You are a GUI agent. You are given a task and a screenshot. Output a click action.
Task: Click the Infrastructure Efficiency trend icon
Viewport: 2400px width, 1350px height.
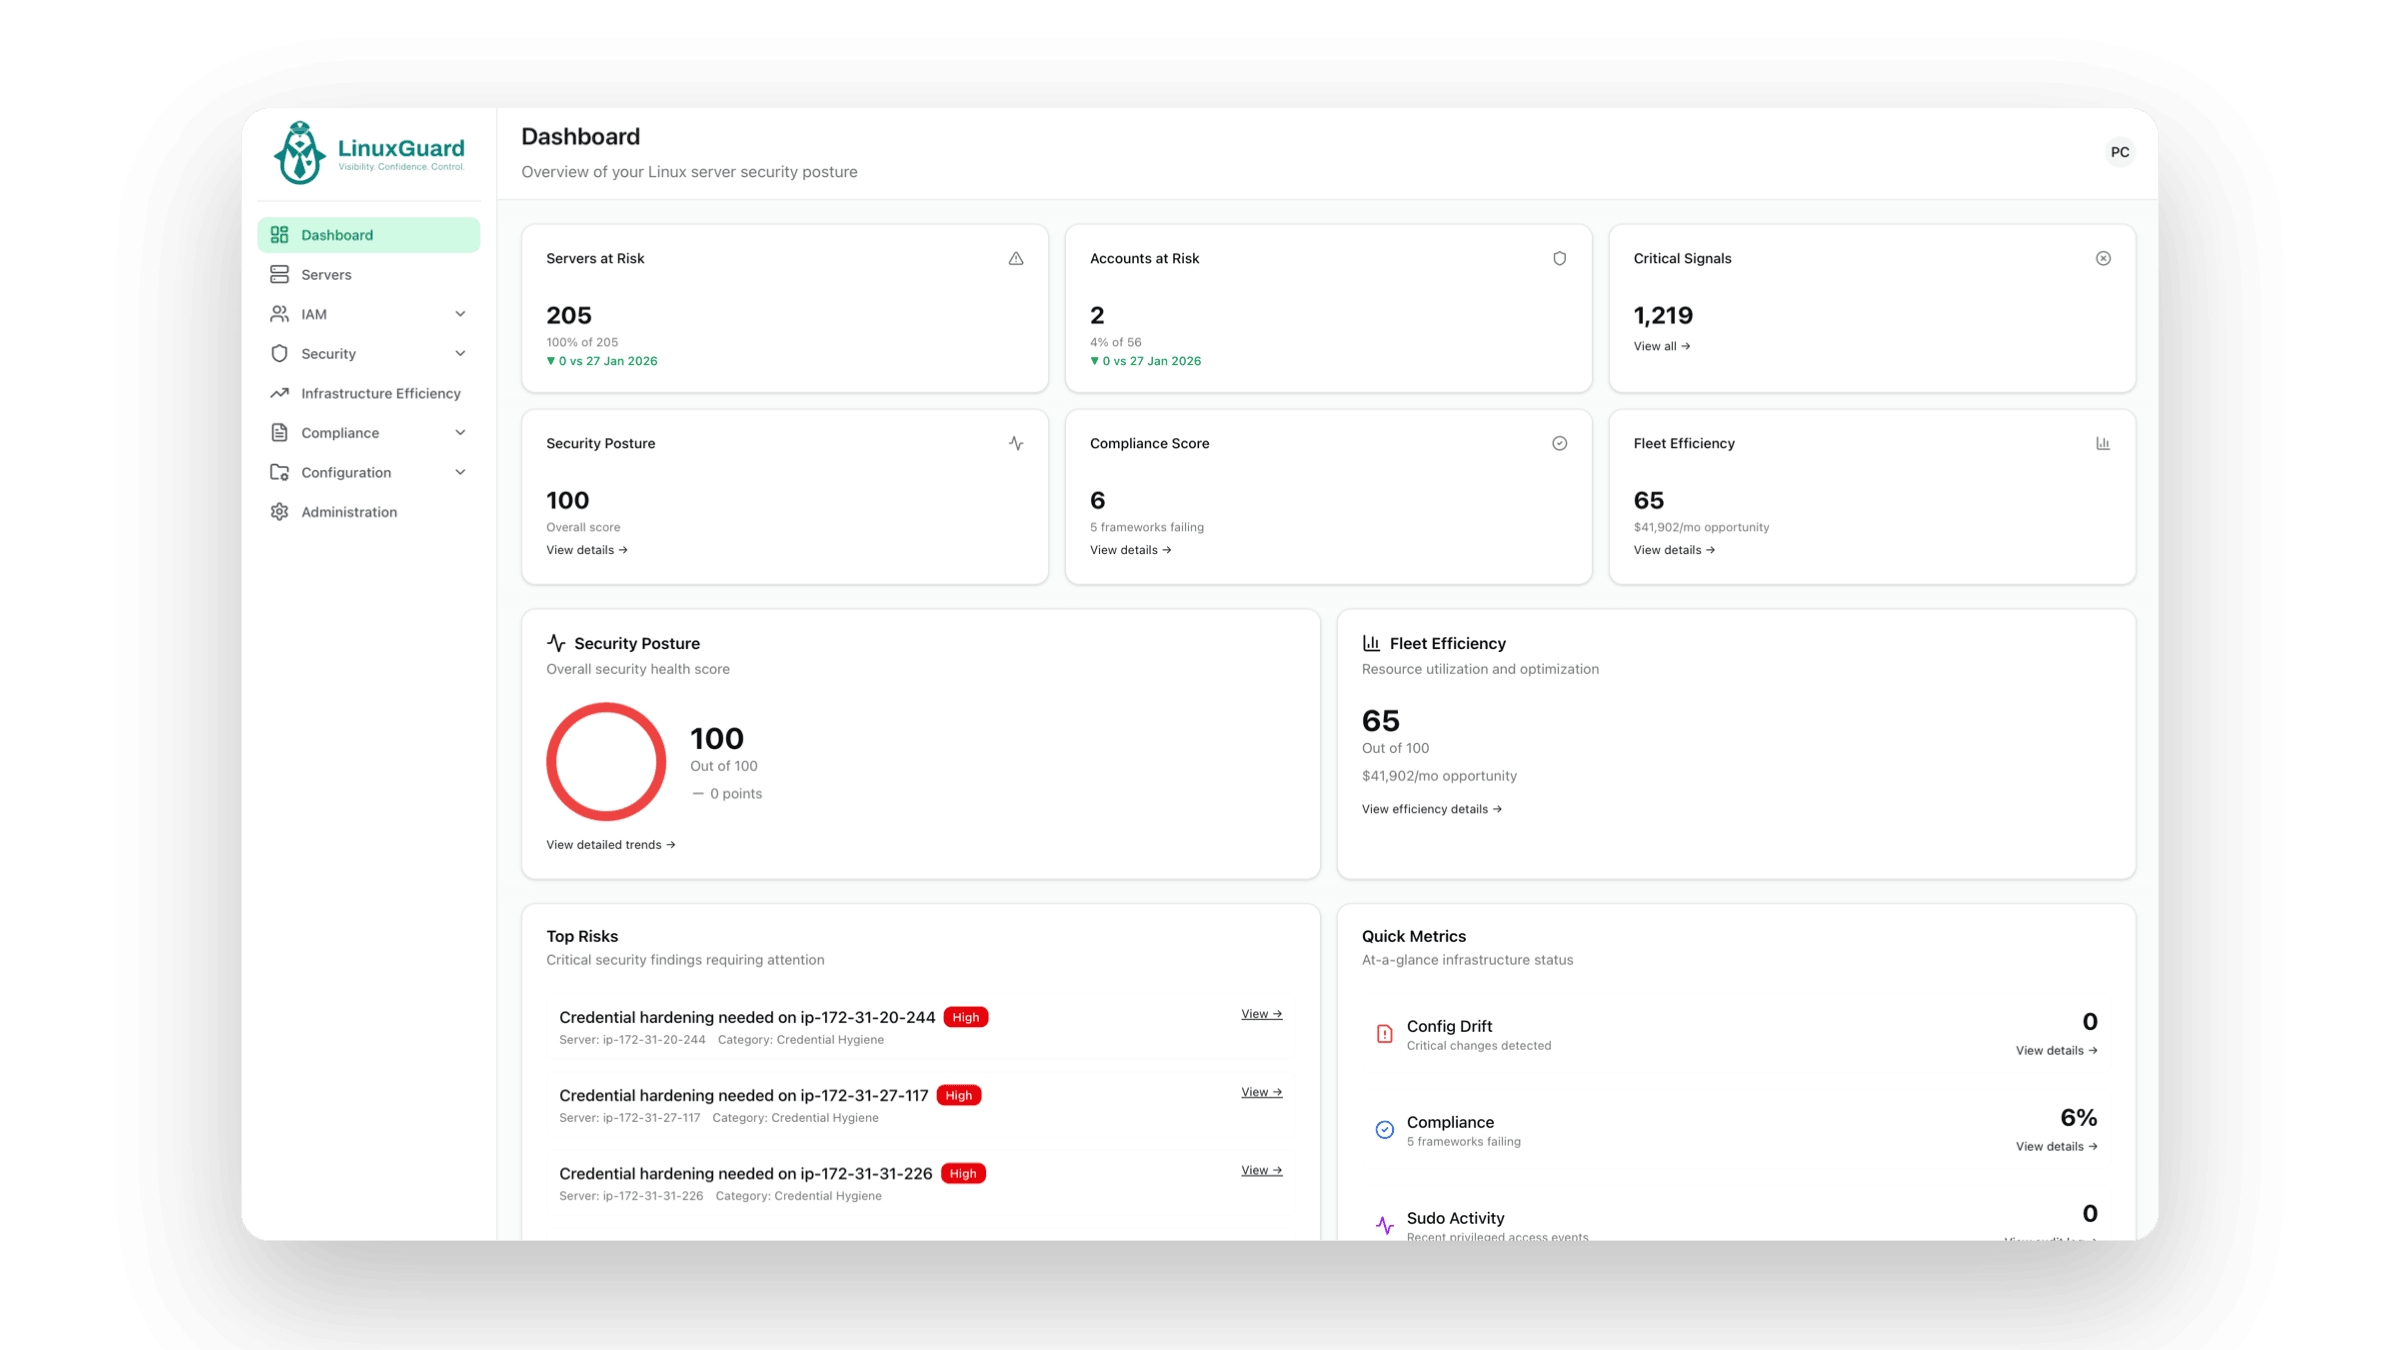tap(280, 393)
